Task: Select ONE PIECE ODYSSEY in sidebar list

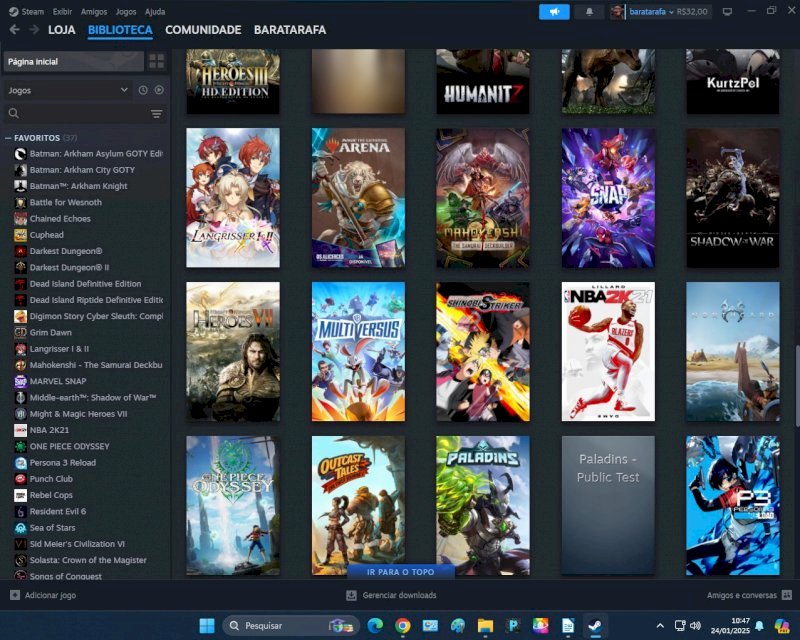Action: (x=69, y=446)
